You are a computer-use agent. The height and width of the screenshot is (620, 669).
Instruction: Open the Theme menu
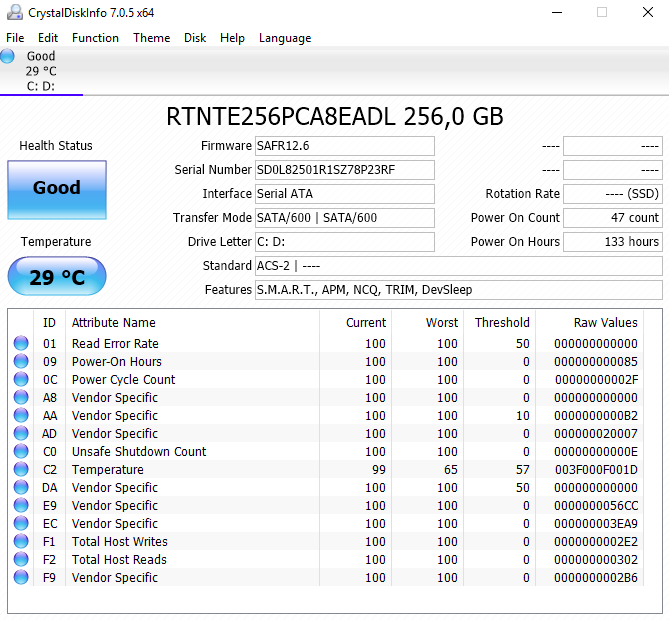pos(151,38)
